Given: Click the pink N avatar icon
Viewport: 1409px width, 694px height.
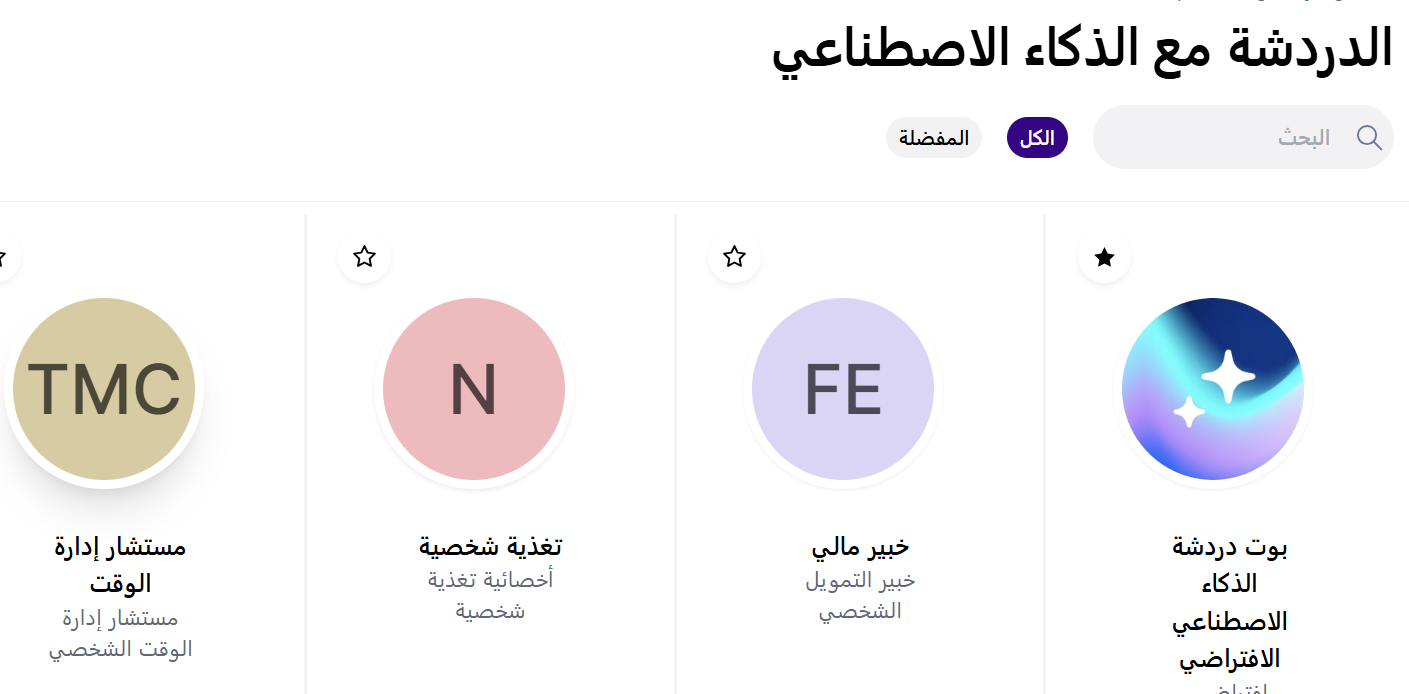Looking at the screenshot, I should point(474,389).
